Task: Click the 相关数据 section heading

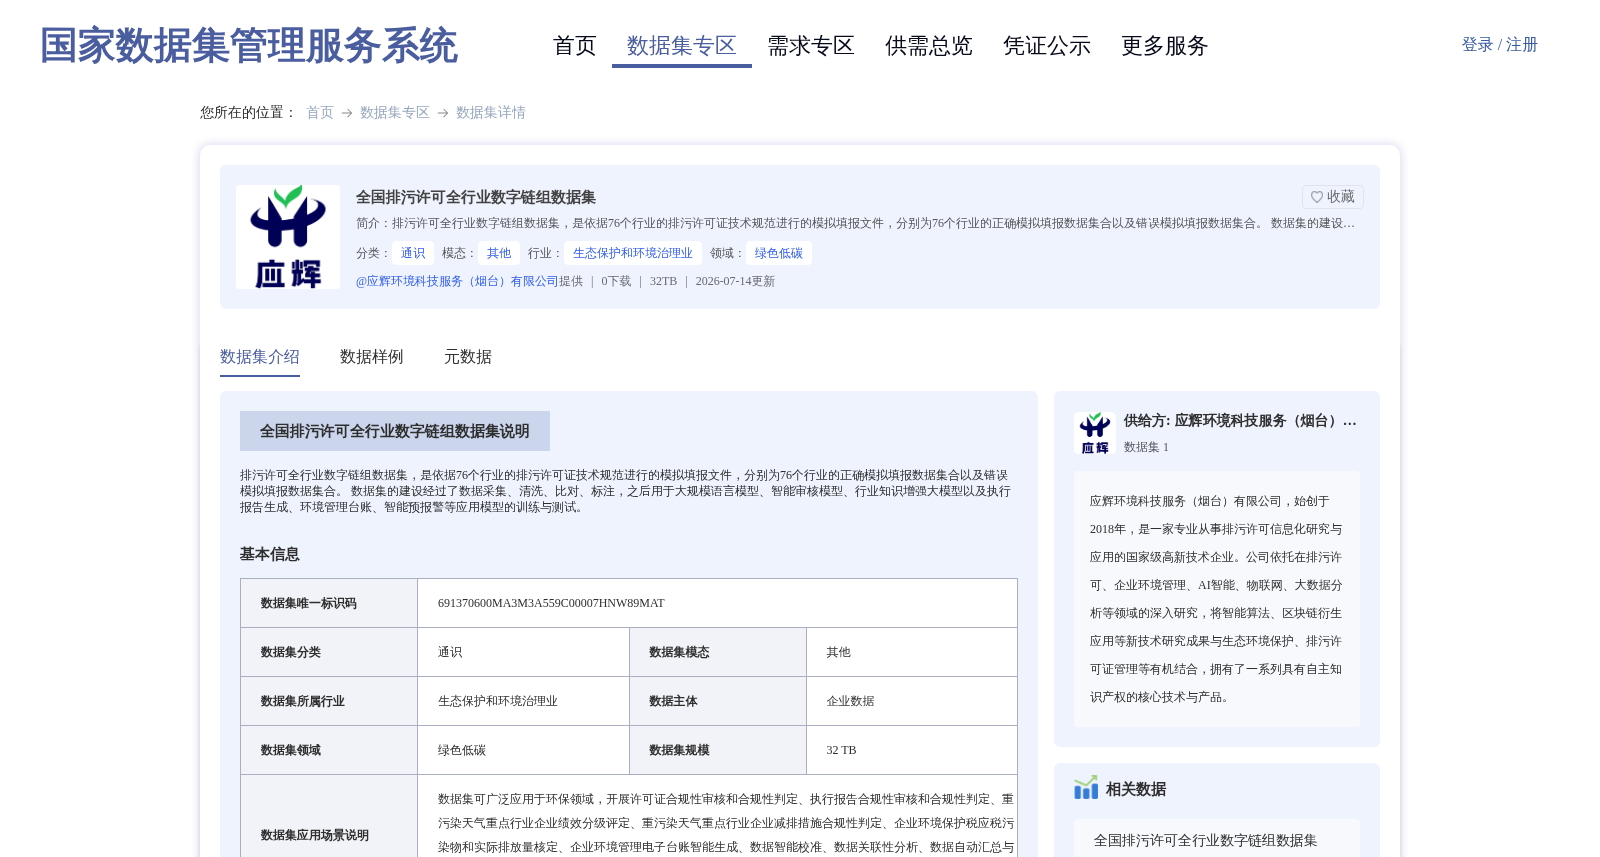Action: click(x=1136, y=789)
